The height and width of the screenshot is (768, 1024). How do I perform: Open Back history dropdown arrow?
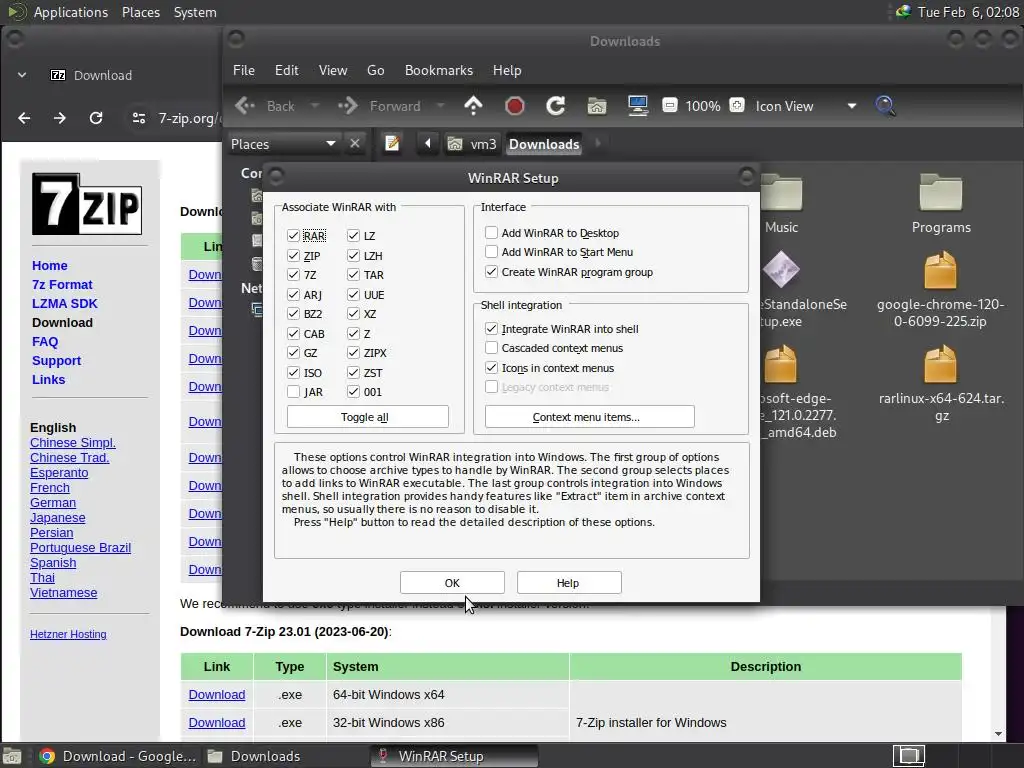click(x=315, y=106)
